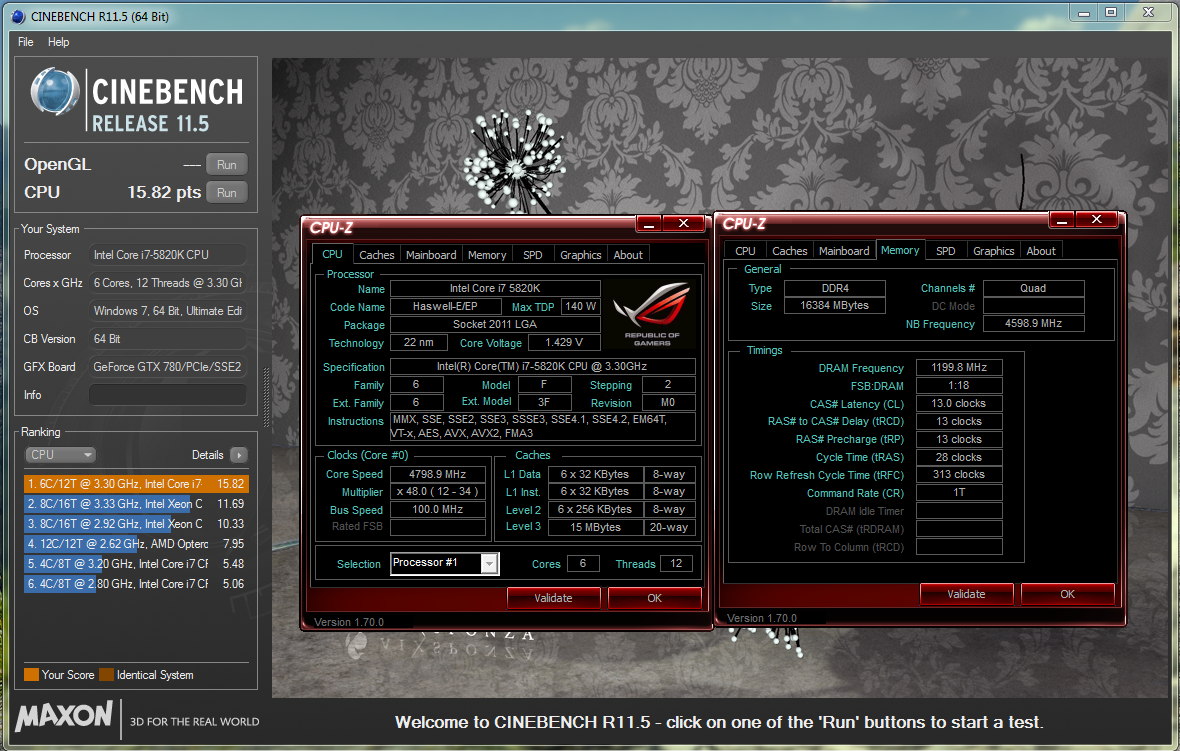Click the Cinebench title bar app icon
Viewport: 1180px width, 751px height.
pos(18,16)
